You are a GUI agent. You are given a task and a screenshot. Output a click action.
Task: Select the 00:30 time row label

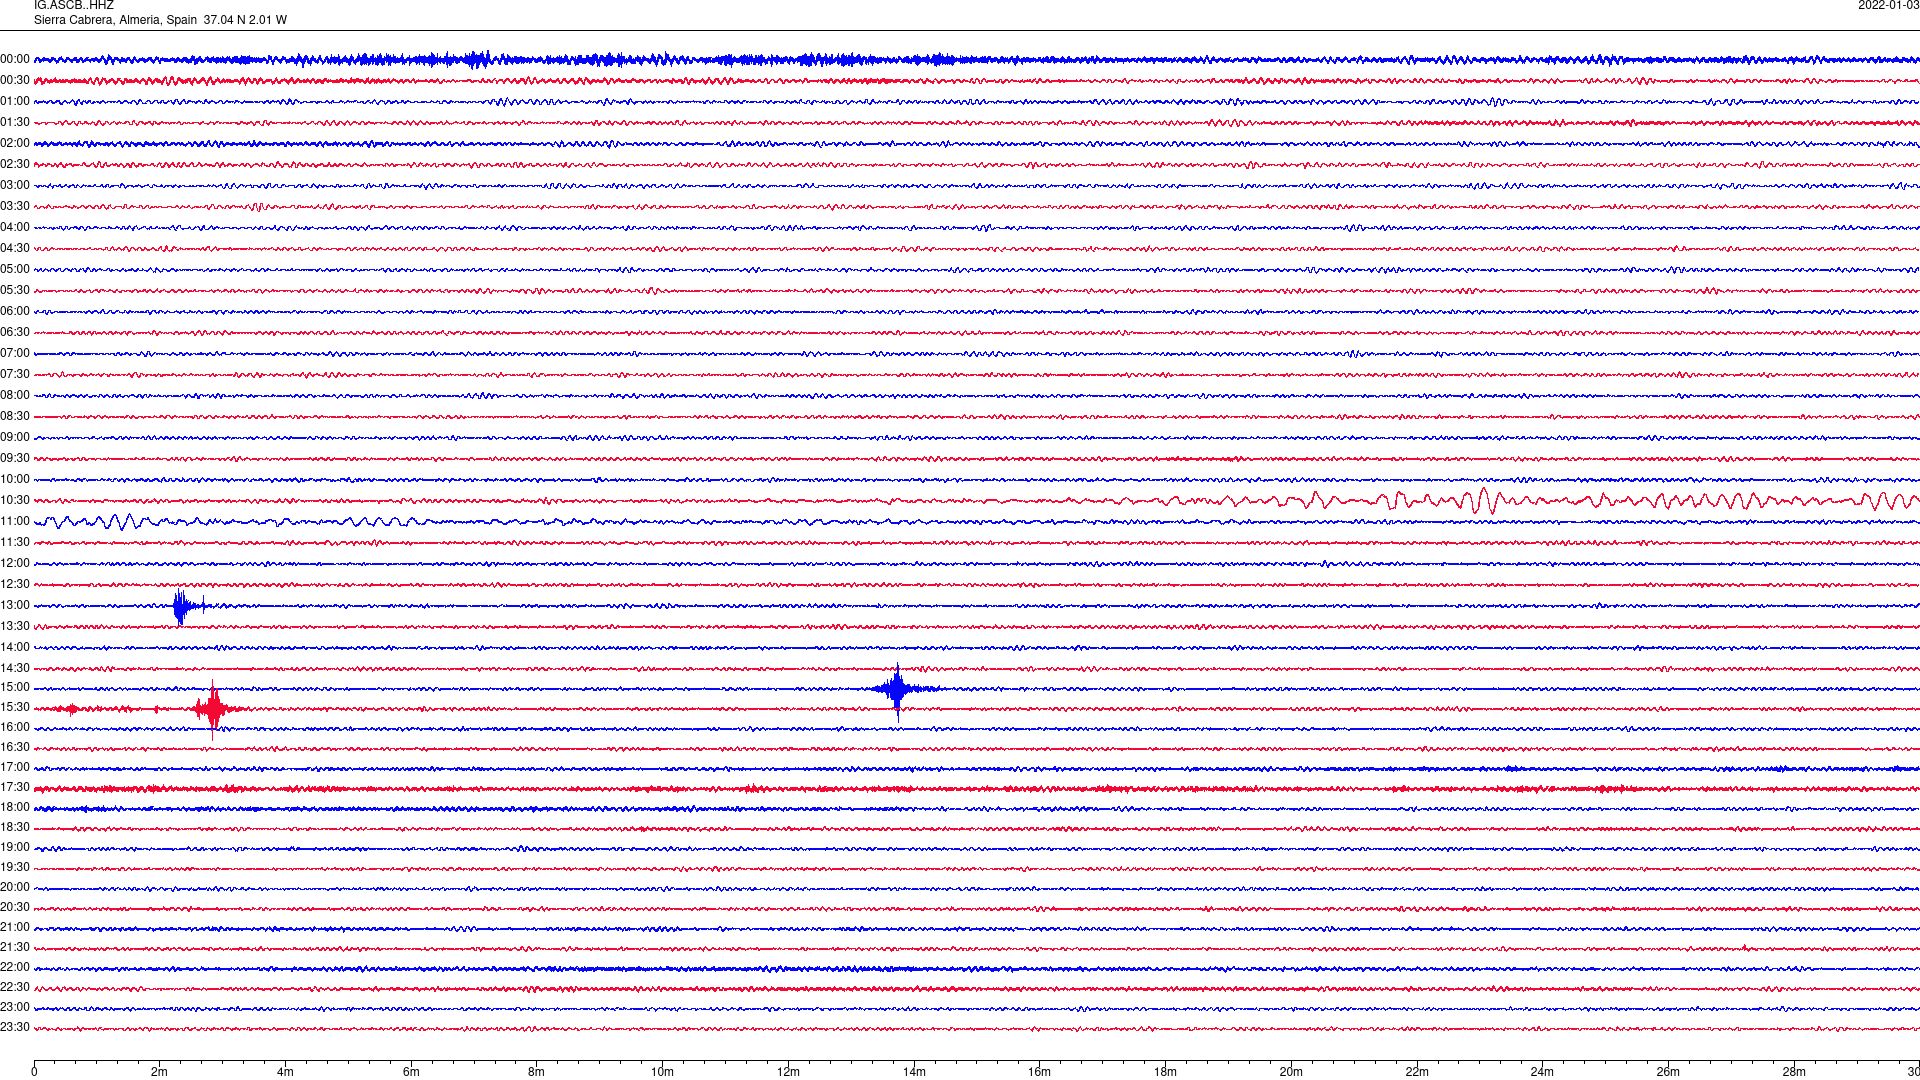(15, 81)
